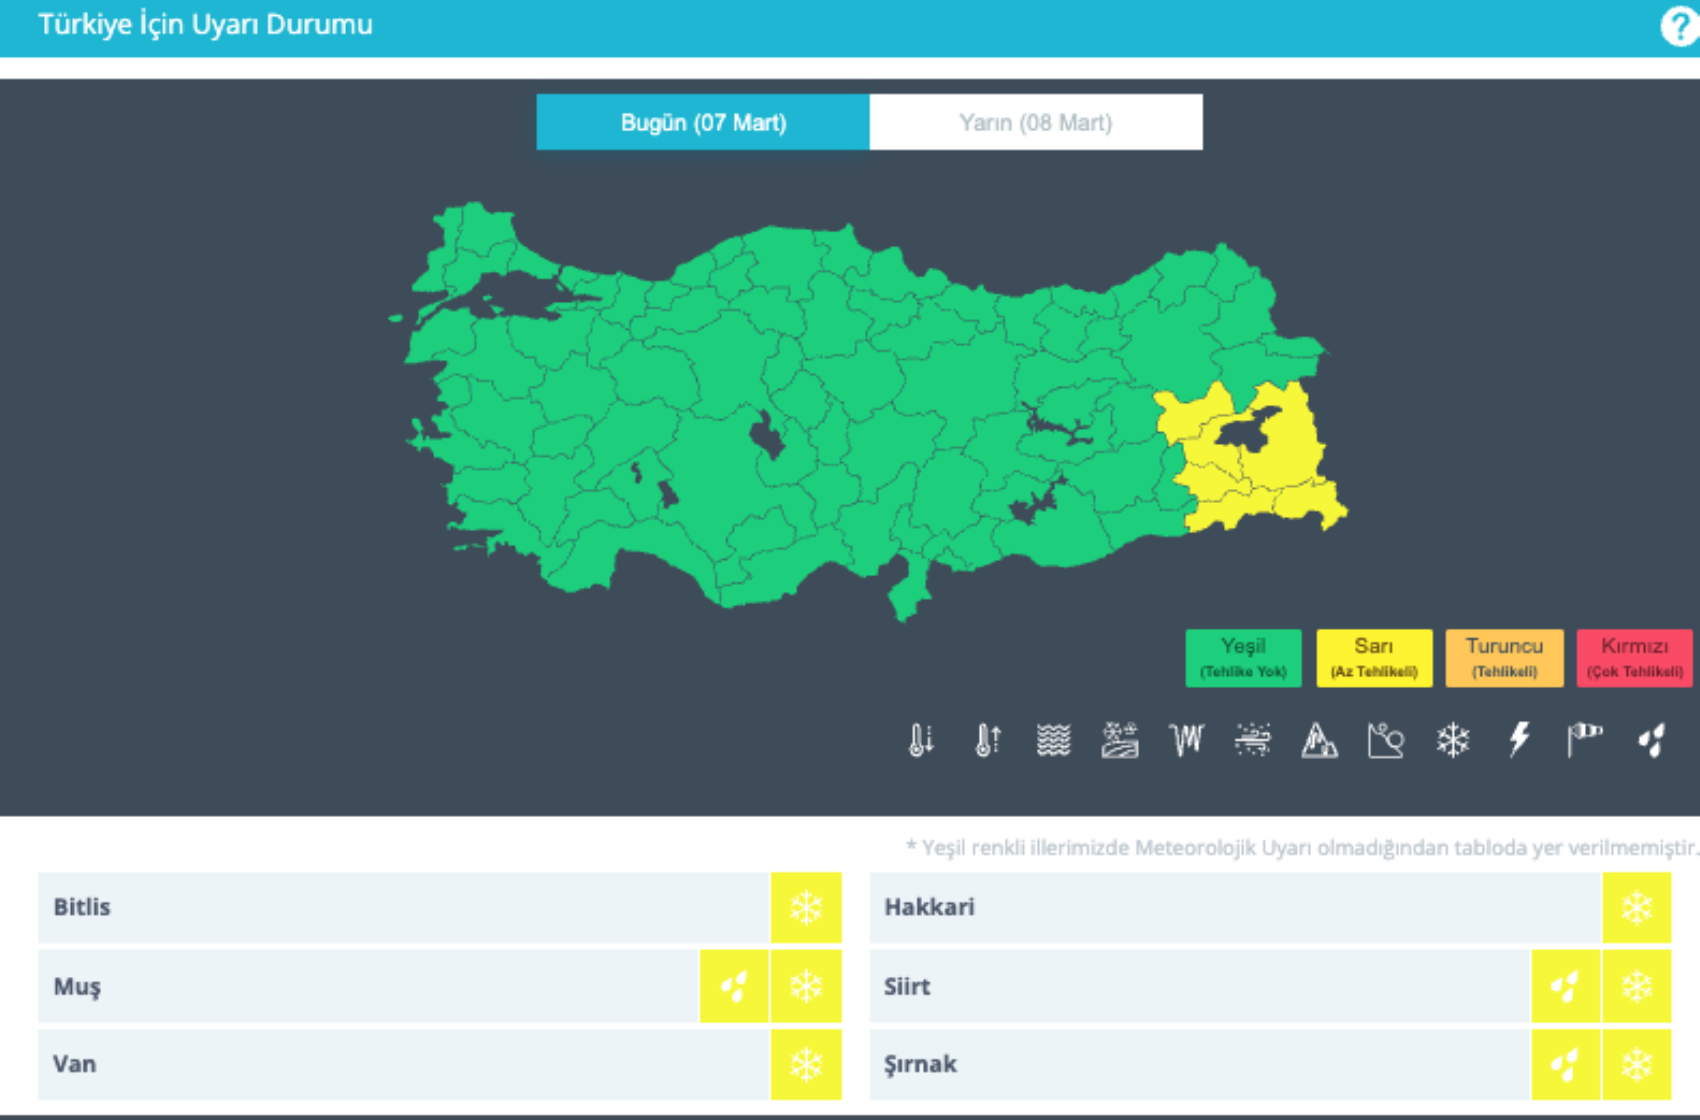Click the lightning bolt icon
The width and height of the screenshot is (1700, 1120).
[1519, 741]
